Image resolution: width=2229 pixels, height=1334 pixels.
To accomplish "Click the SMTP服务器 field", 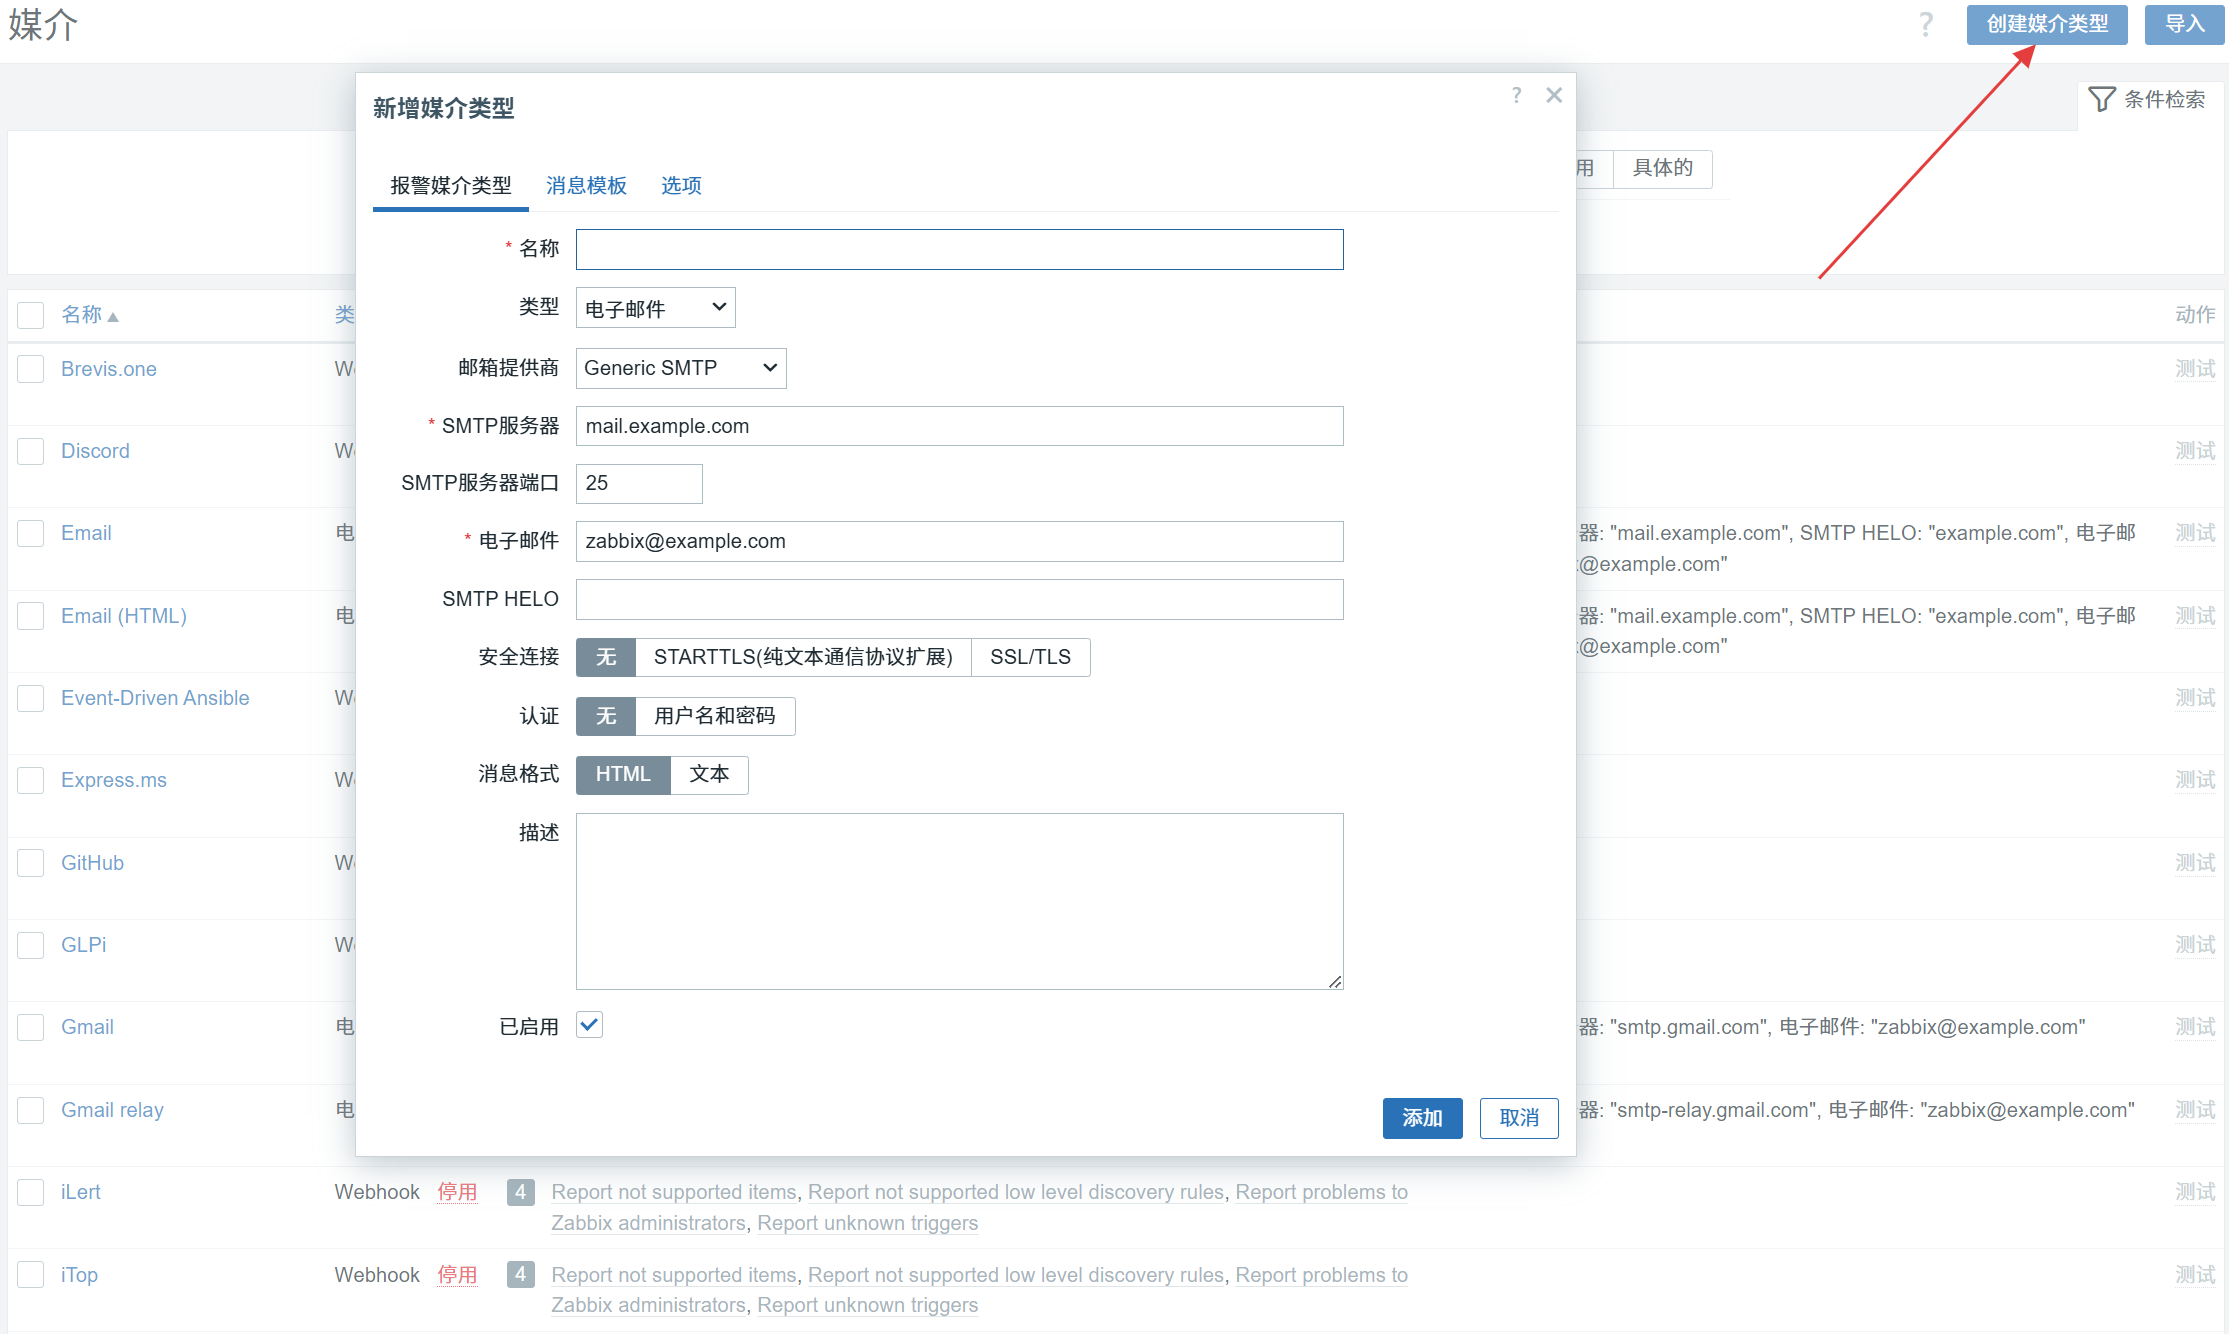I will coord(960,426).
